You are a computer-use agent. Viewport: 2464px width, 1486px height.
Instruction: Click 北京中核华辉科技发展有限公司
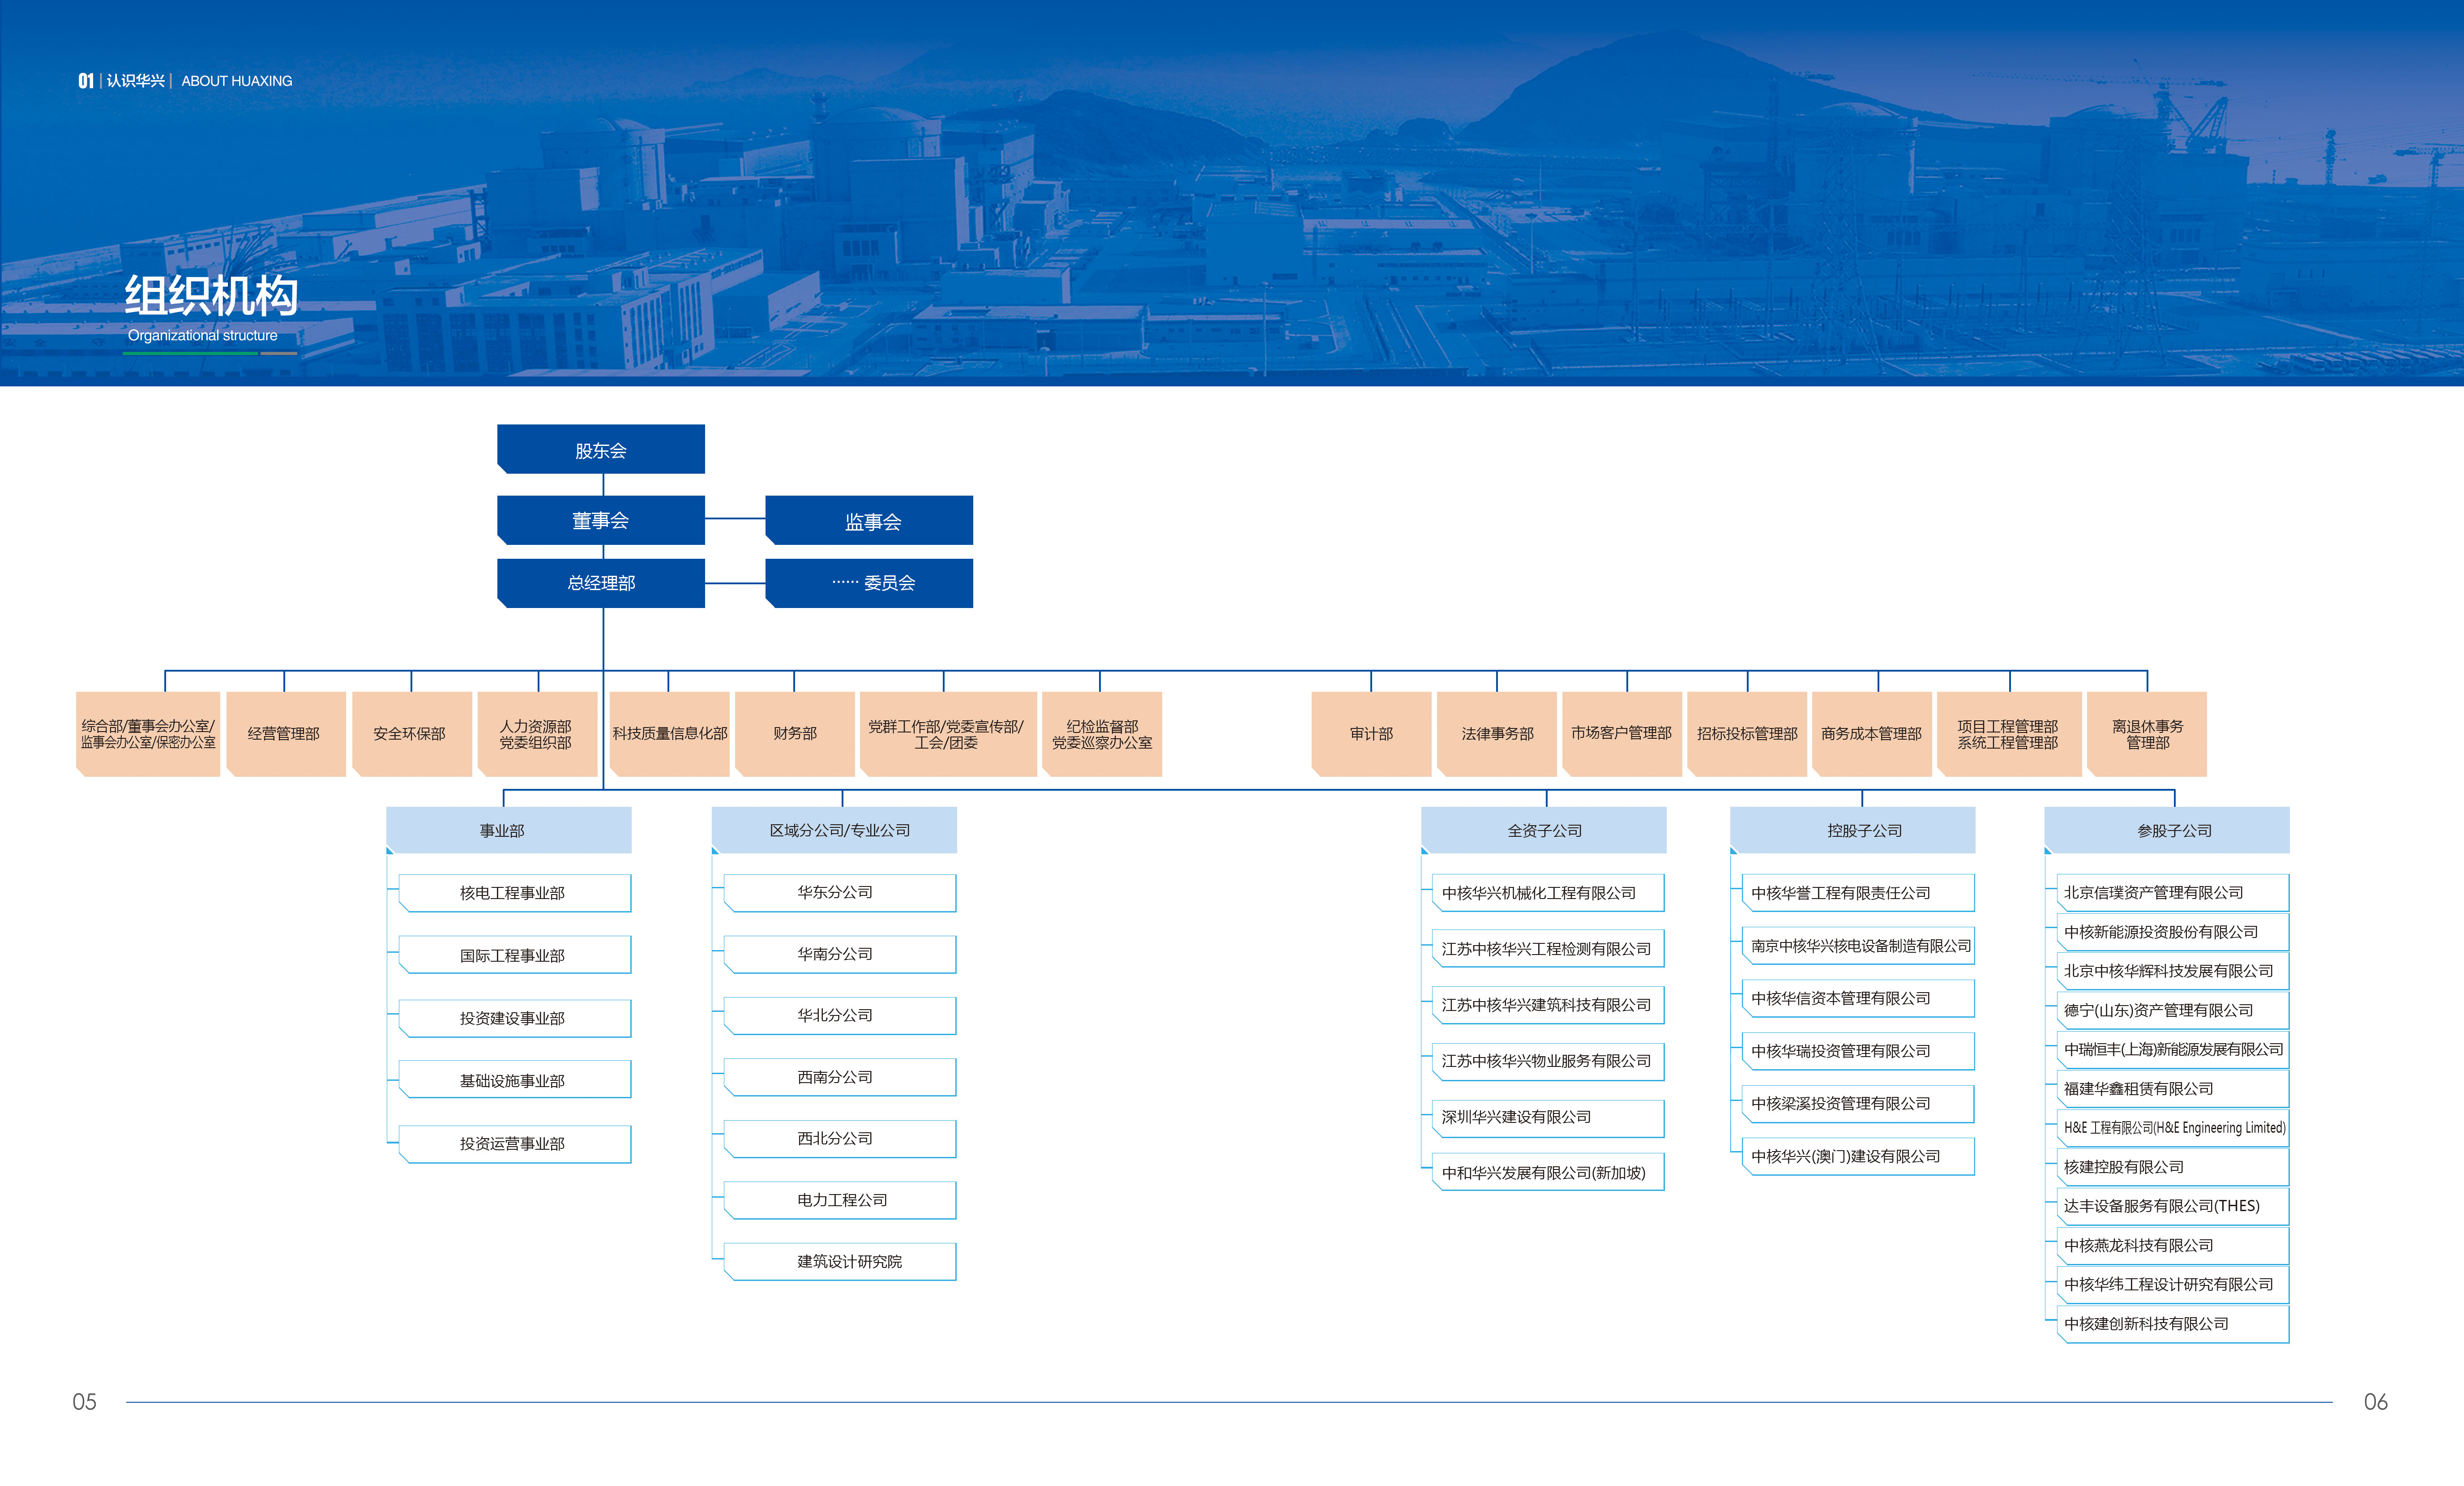point(2173,971)
